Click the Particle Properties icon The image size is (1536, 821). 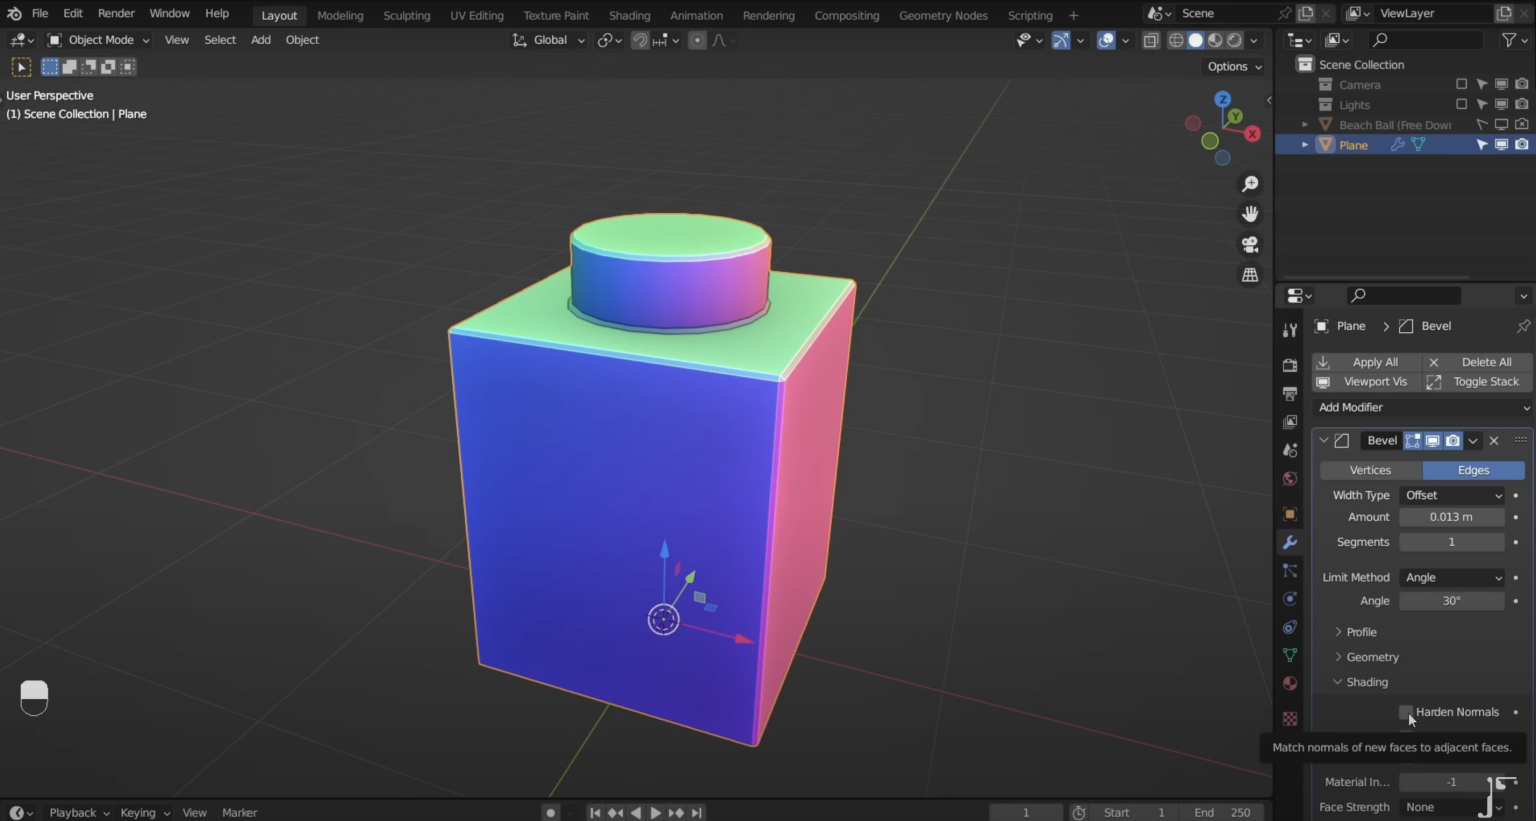1289,570
